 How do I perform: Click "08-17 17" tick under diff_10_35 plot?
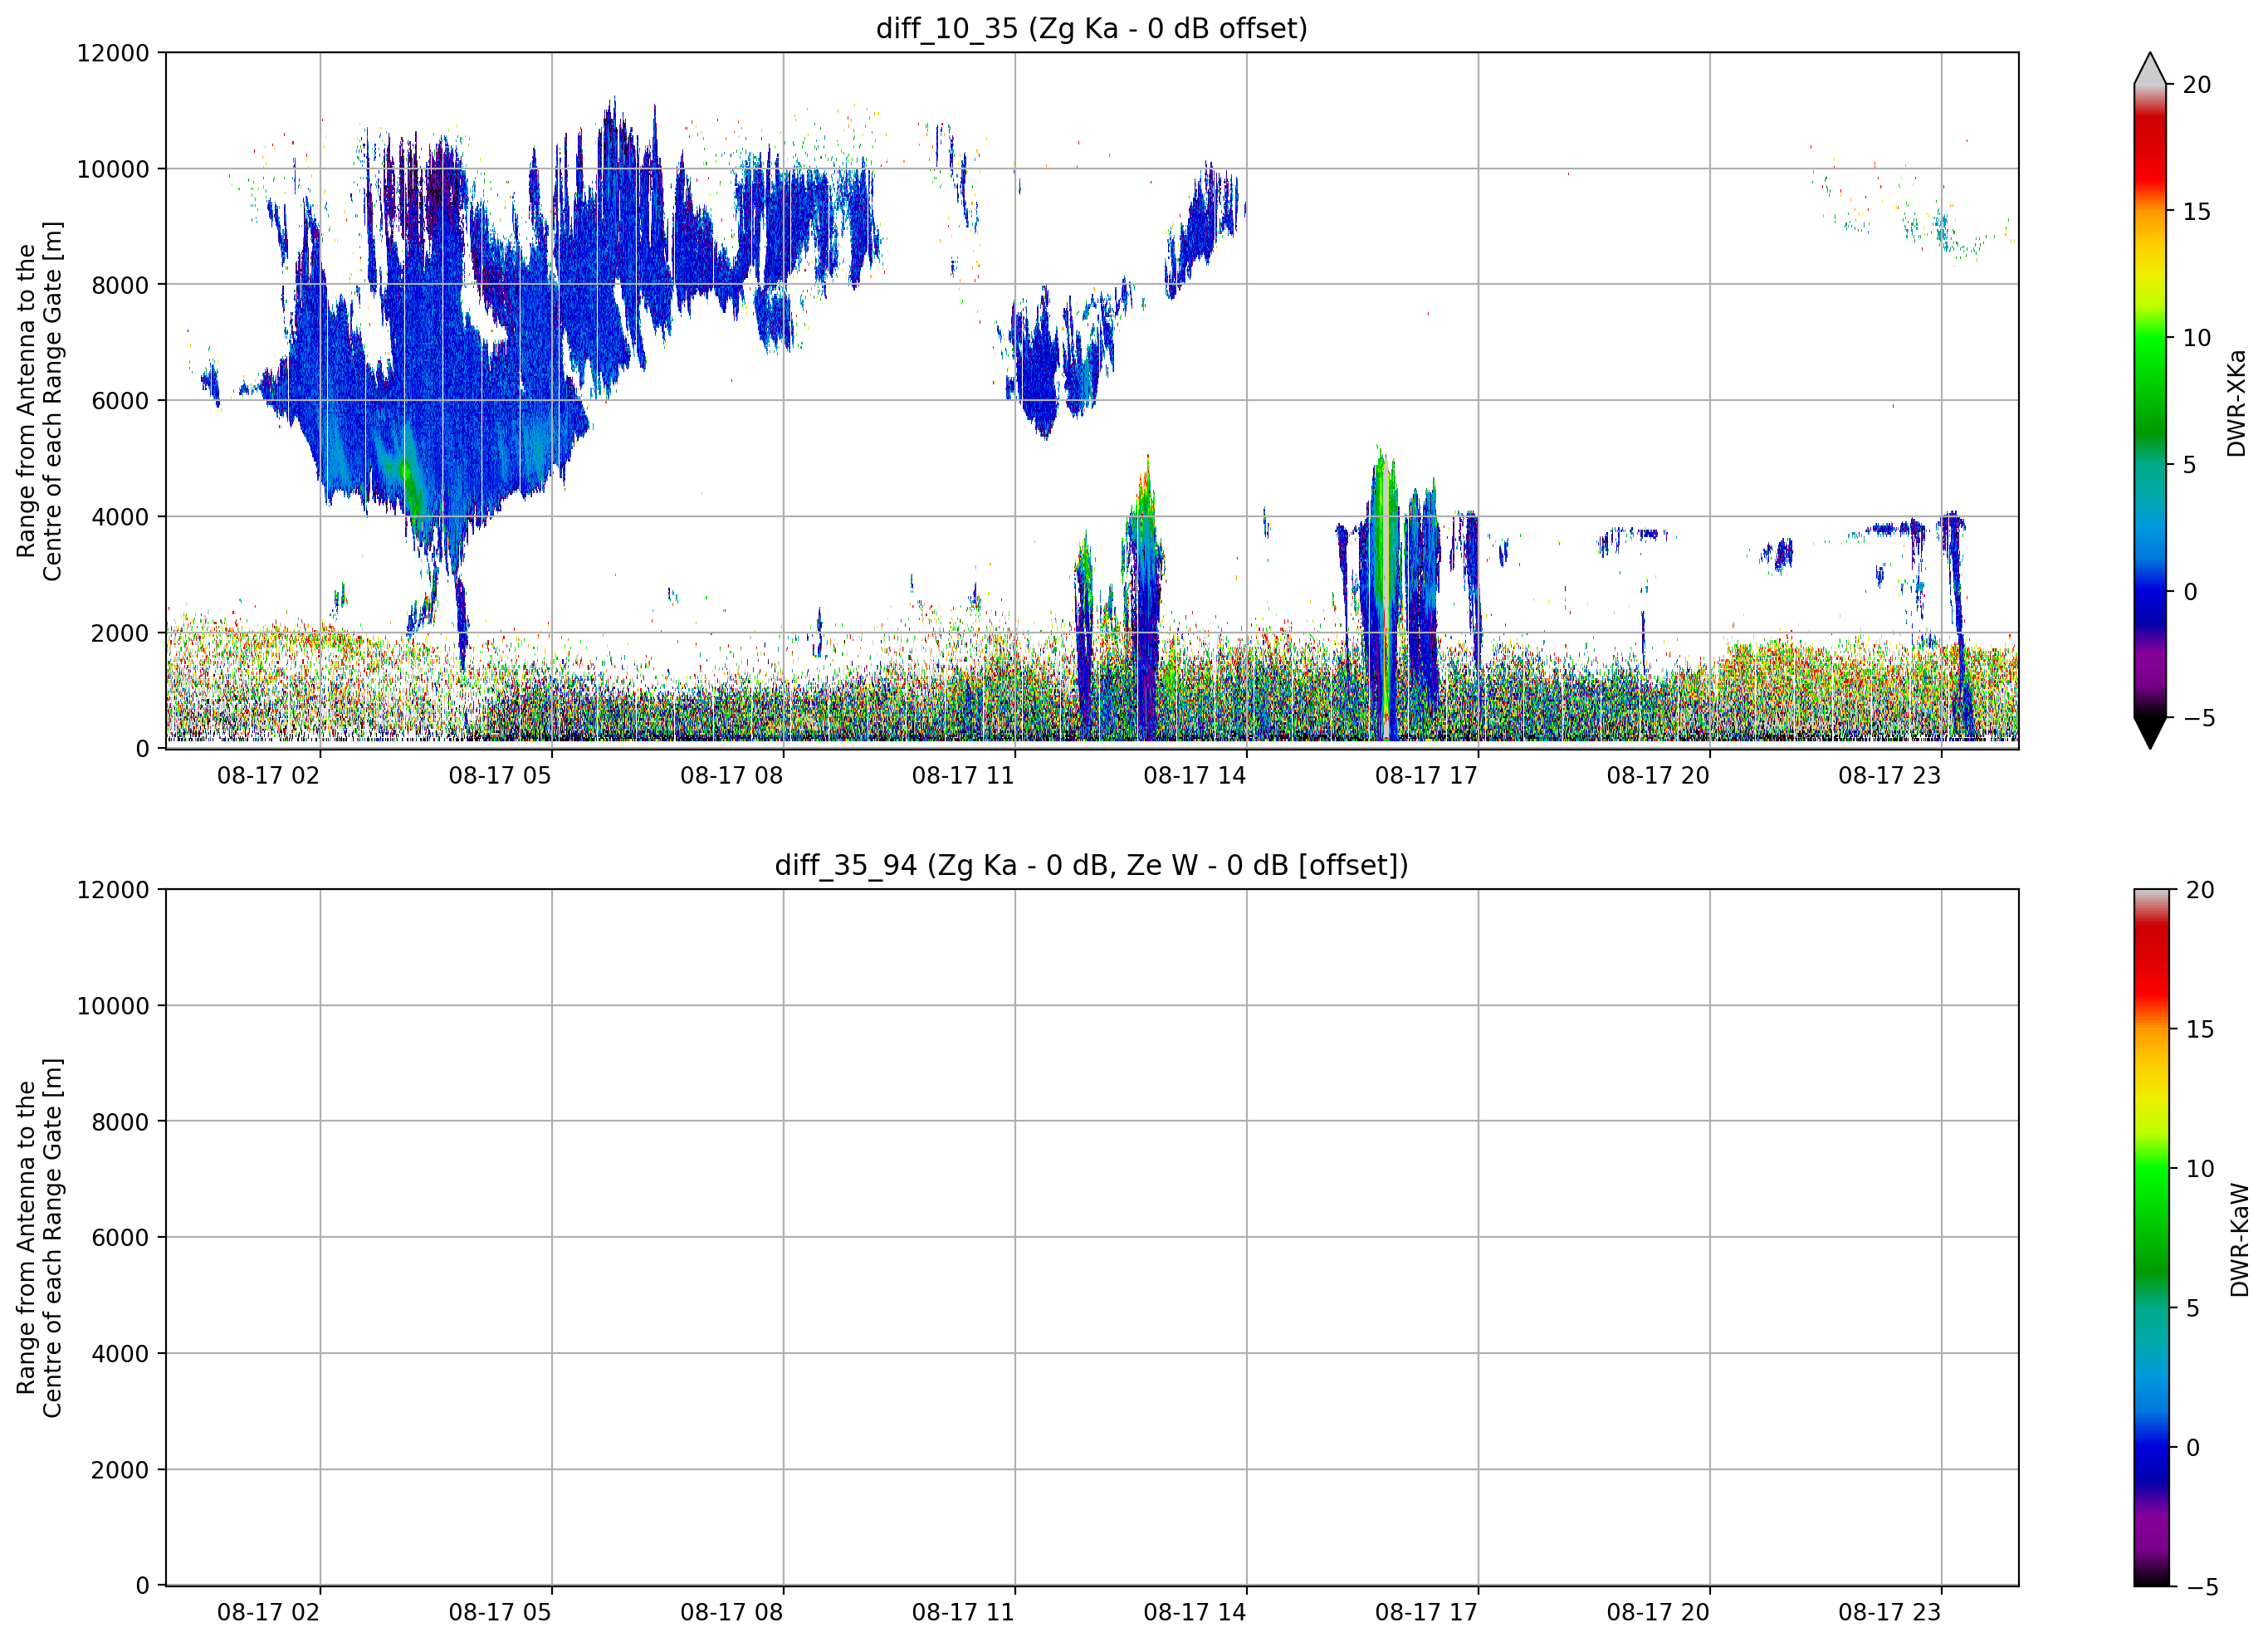(1426, 776)
